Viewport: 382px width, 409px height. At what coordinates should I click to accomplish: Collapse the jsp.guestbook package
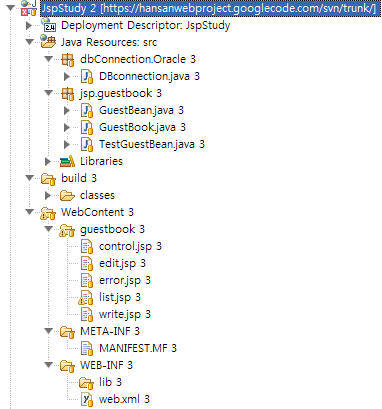pos(49,93)
